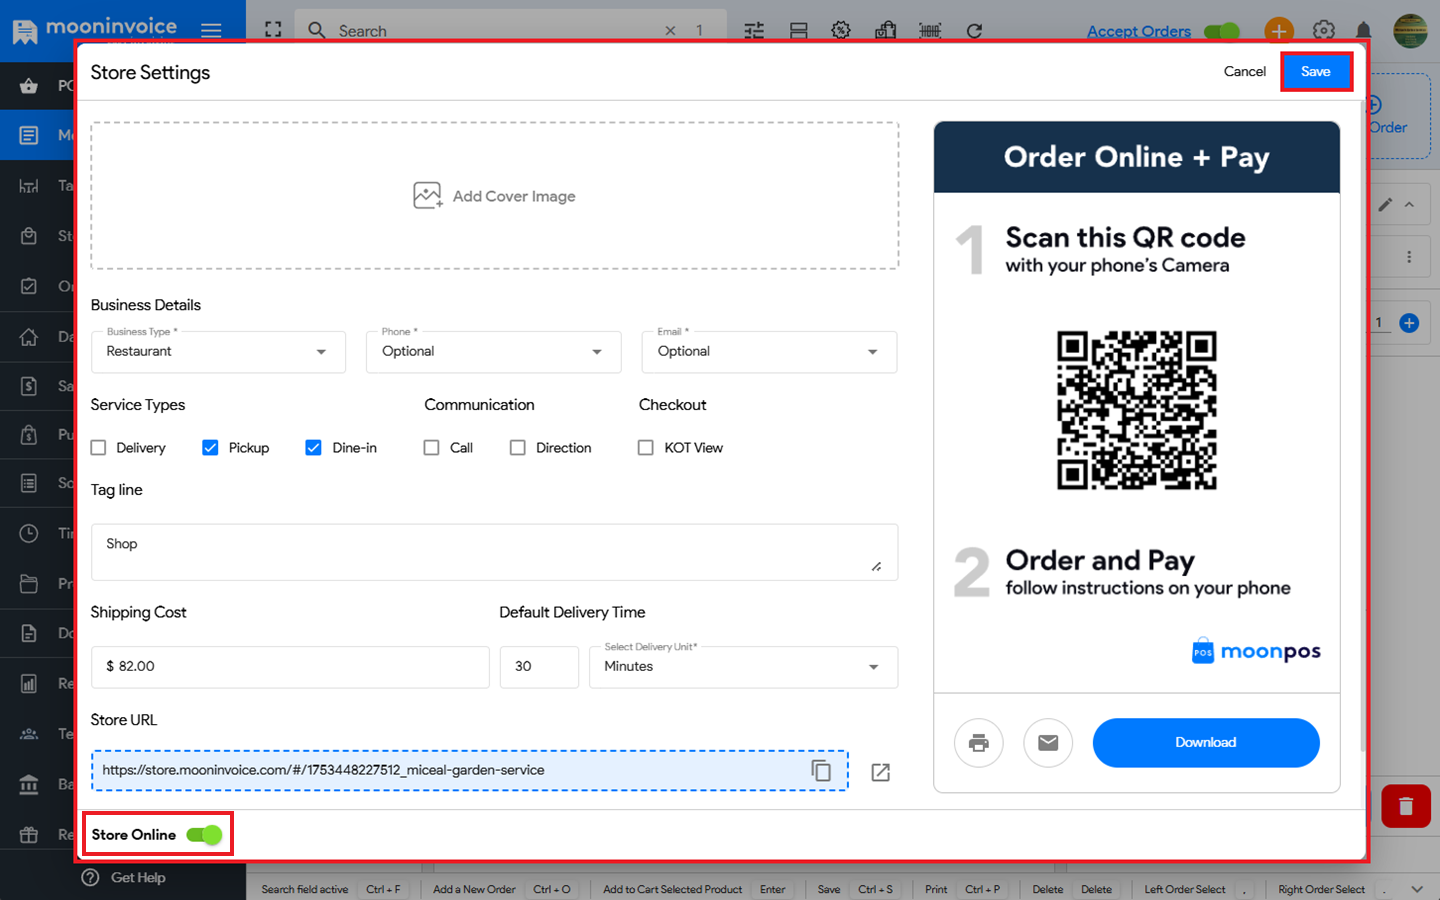This screenshot has width=1440, height=900.
Task: Click the email QR code icon
Action: pyautogui.click(x=1047, y=743)
